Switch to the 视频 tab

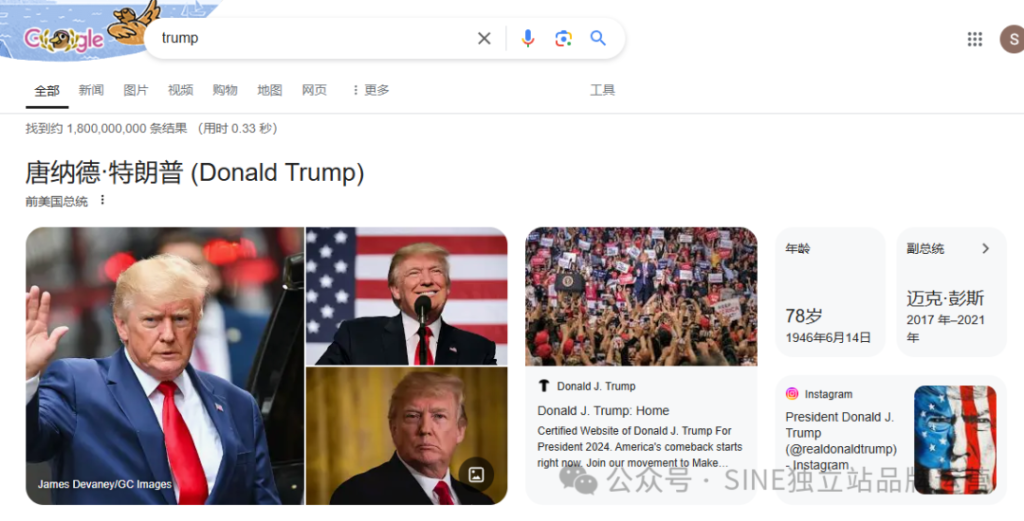click(x=180, y=90)
